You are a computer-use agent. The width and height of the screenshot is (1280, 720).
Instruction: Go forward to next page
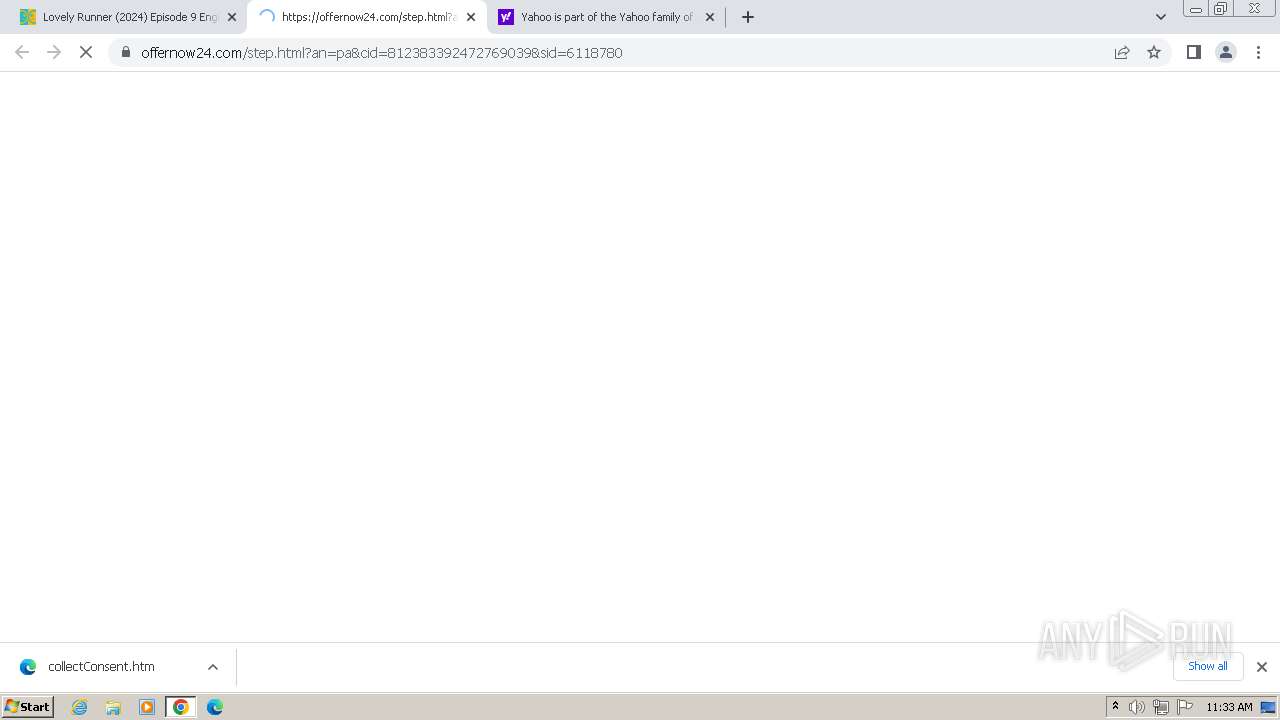click(54, 52)
